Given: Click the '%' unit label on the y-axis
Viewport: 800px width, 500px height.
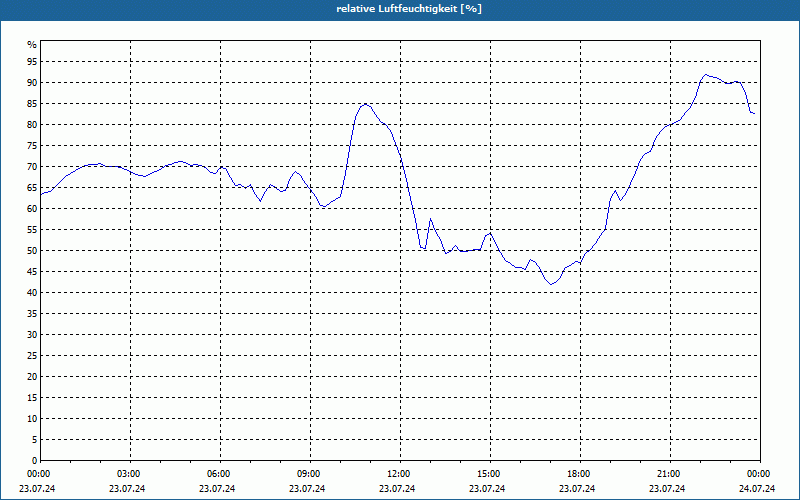Looking at the screenshot, I should click(32, 45).
